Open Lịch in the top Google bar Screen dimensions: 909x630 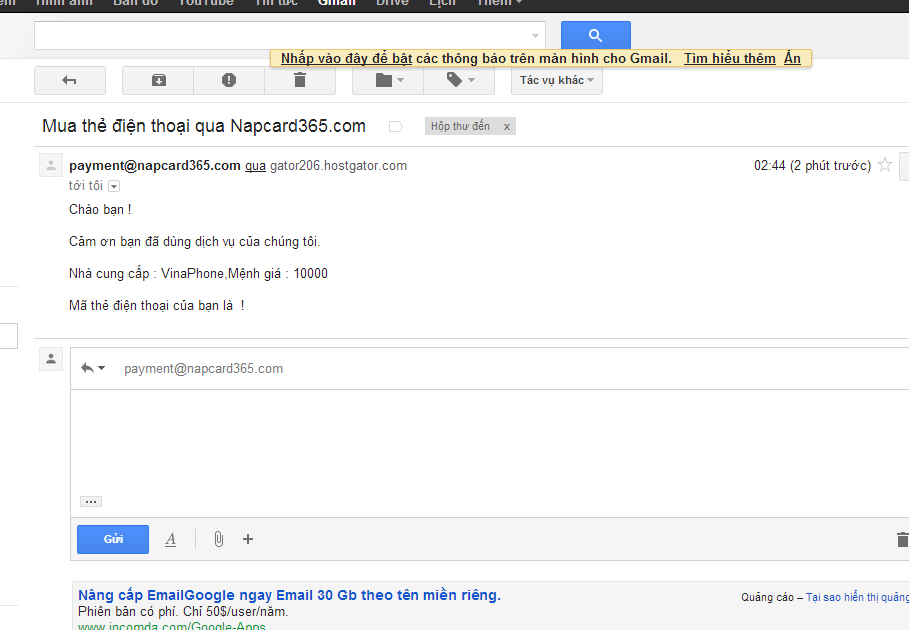click(x=442, y=3)
